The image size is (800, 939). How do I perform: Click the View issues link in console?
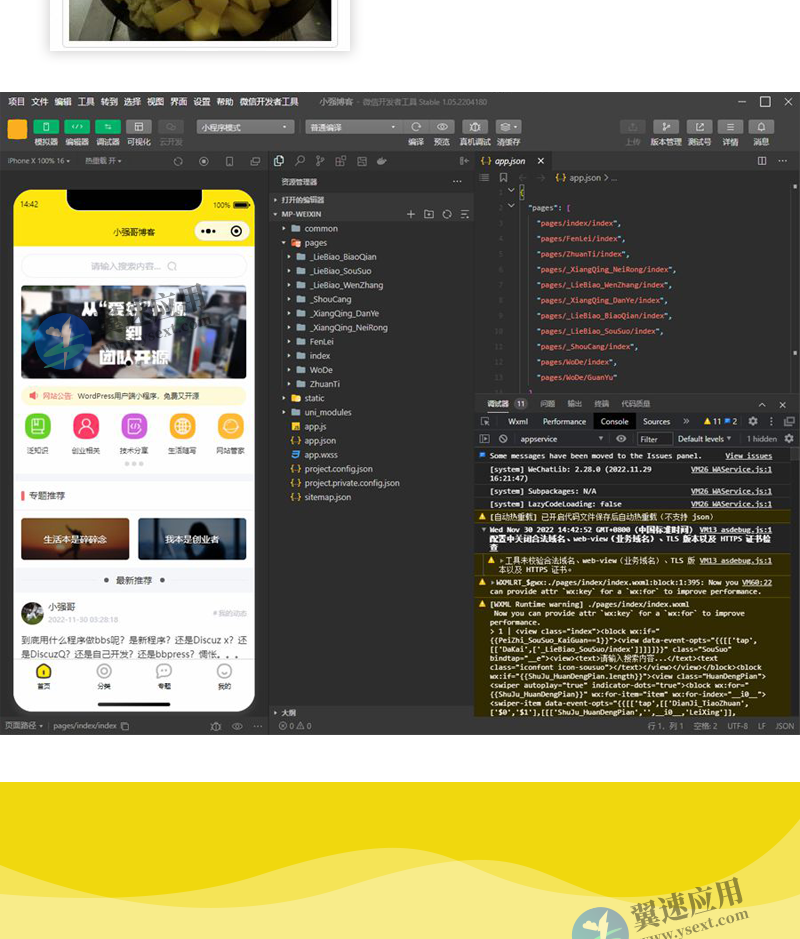click(748, 456)
